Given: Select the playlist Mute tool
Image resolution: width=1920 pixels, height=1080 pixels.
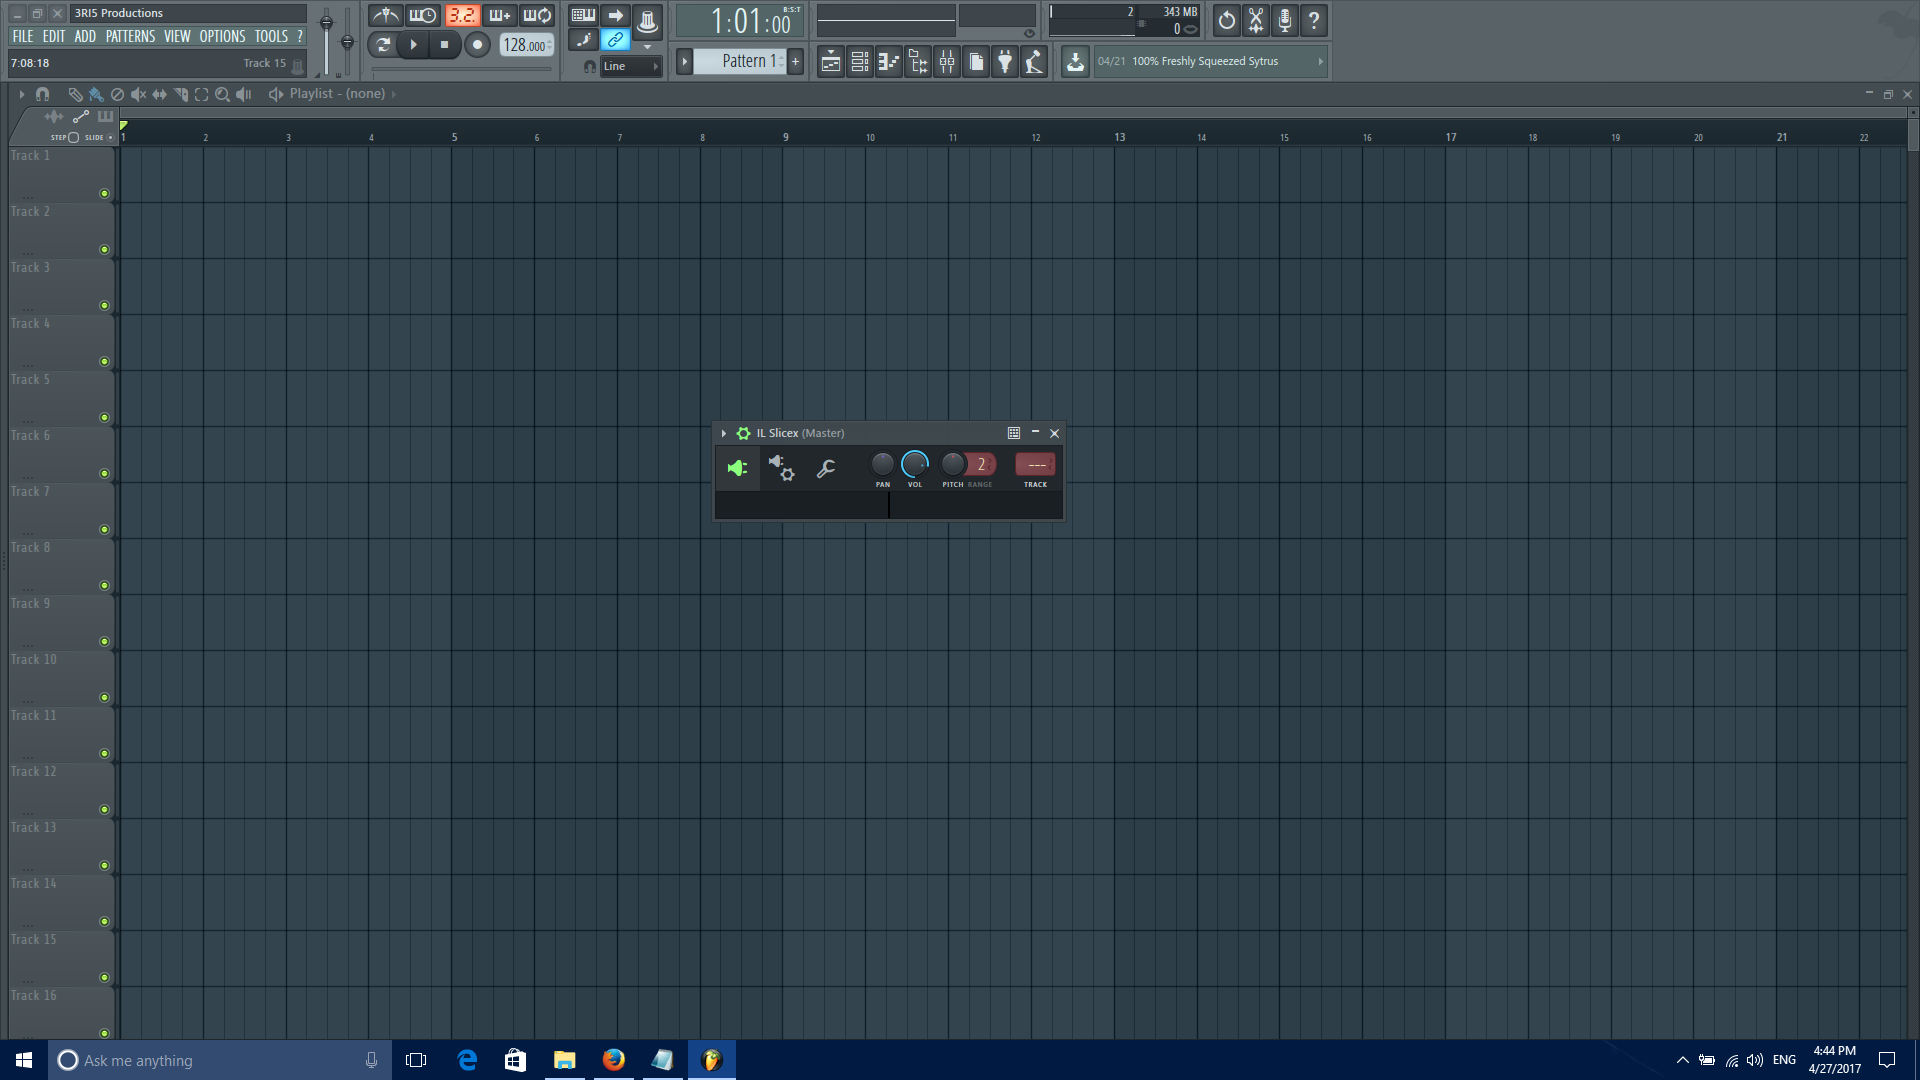Looking at the screenshot, I should 138,94.
